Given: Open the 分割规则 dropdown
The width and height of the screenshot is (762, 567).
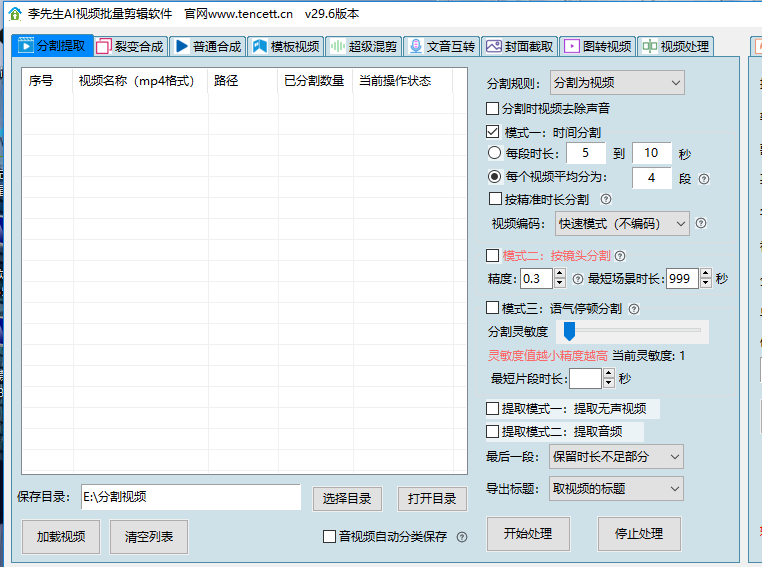Looking at the screenshot, I should pos(617,83).
